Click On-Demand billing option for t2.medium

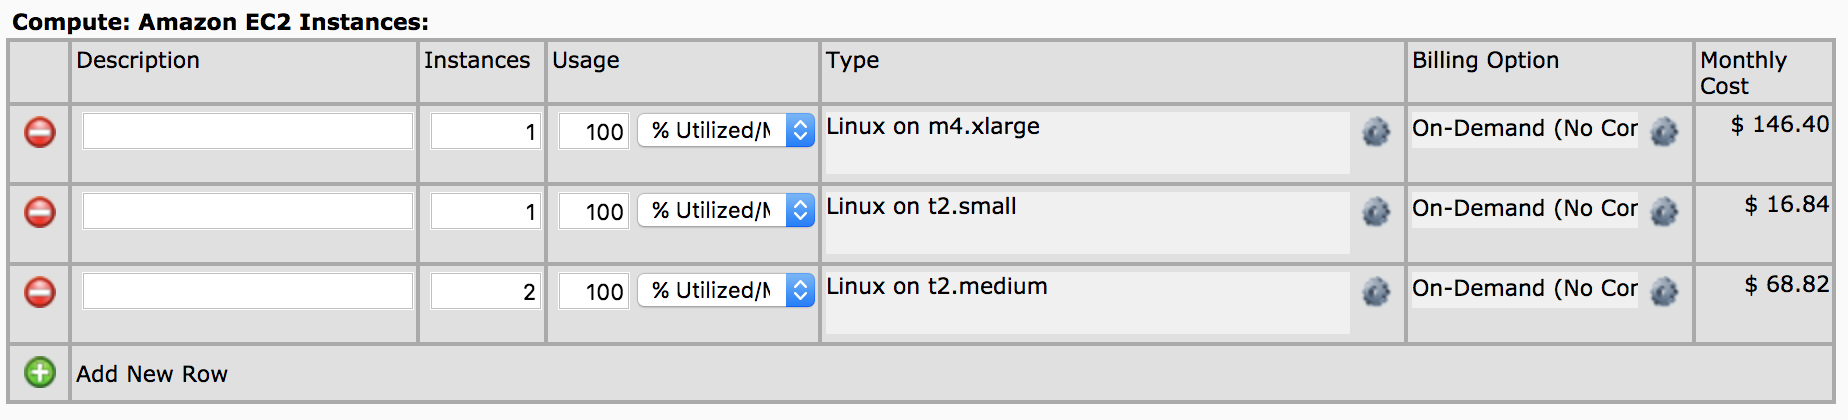pyautogui.click(x=1524, y=288)
